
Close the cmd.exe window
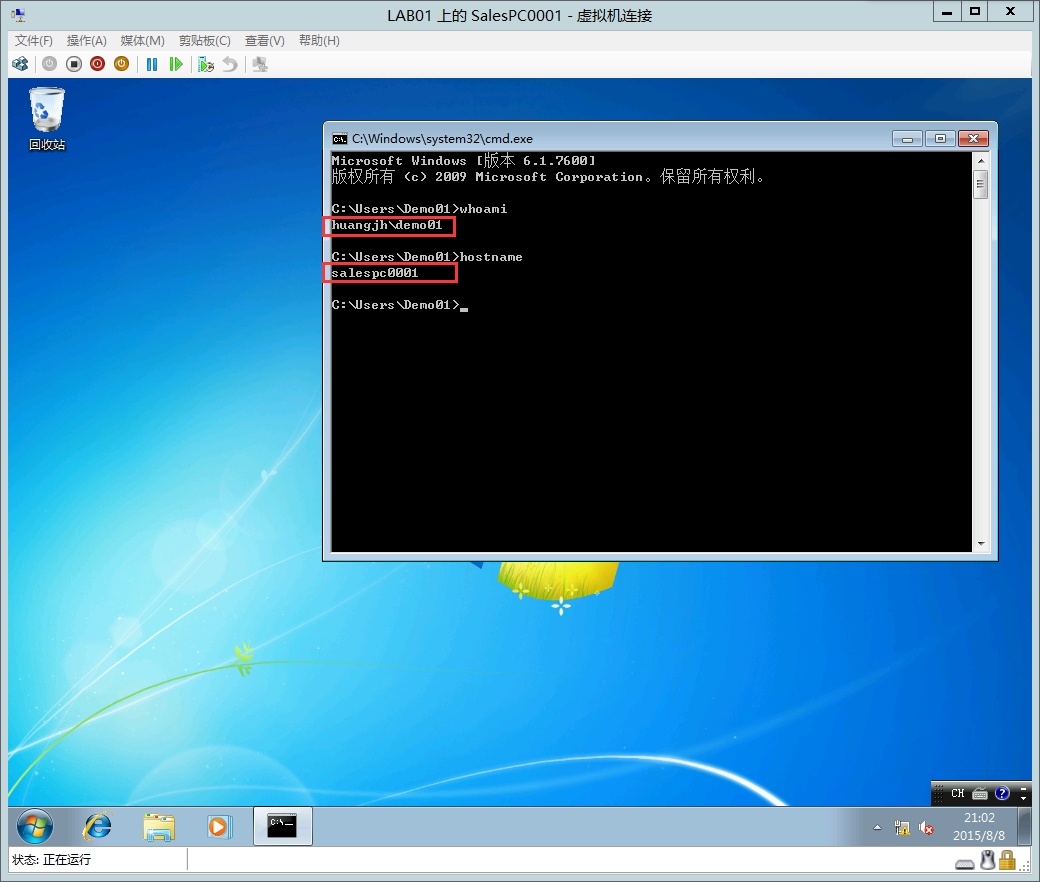(973, 138)
